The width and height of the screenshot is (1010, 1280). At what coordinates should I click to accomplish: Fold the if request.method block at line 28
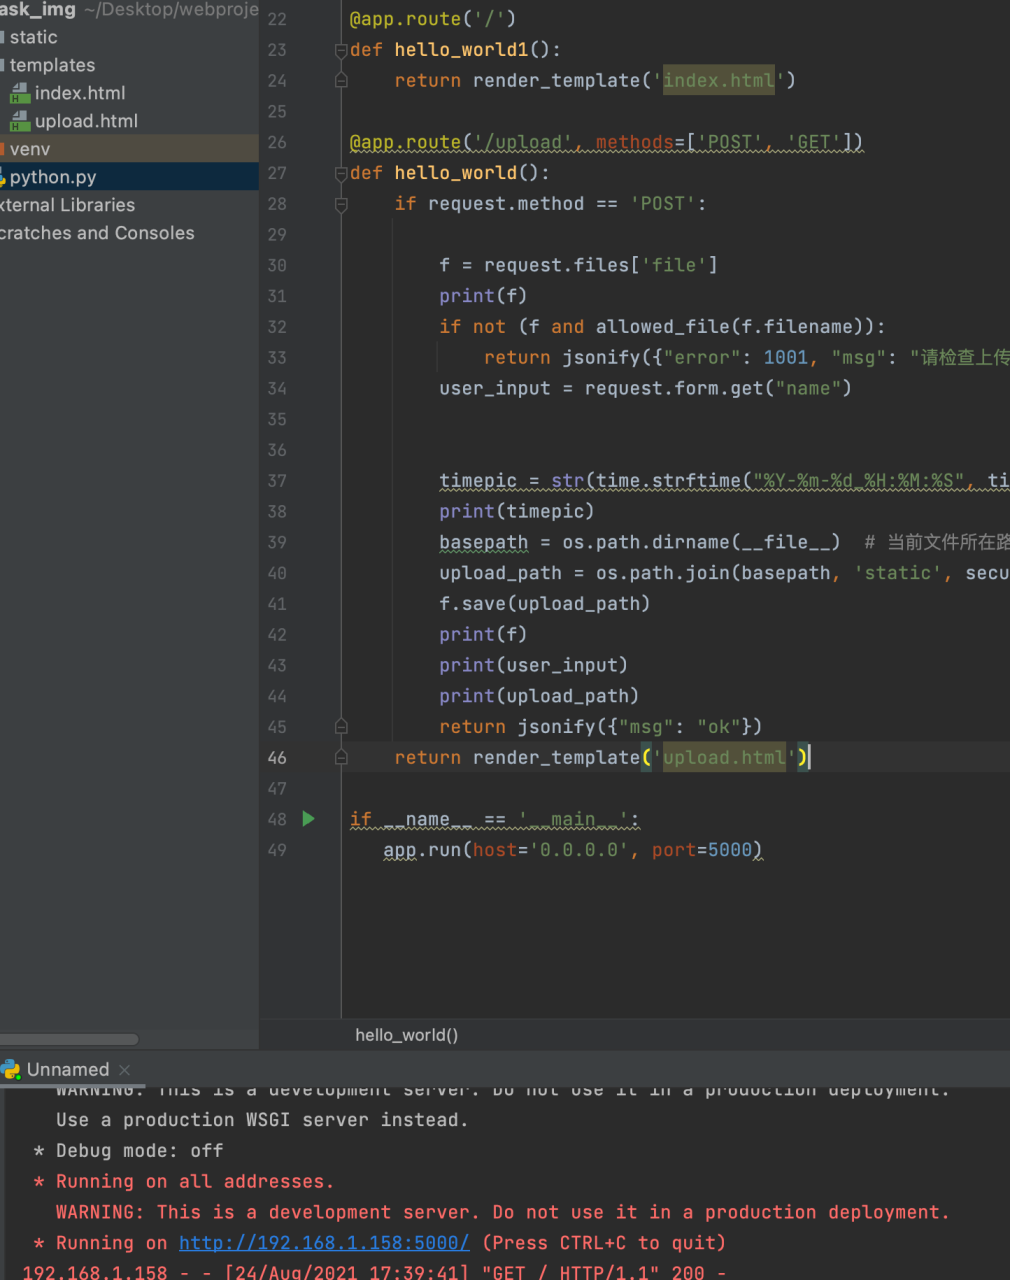[341, 204]
